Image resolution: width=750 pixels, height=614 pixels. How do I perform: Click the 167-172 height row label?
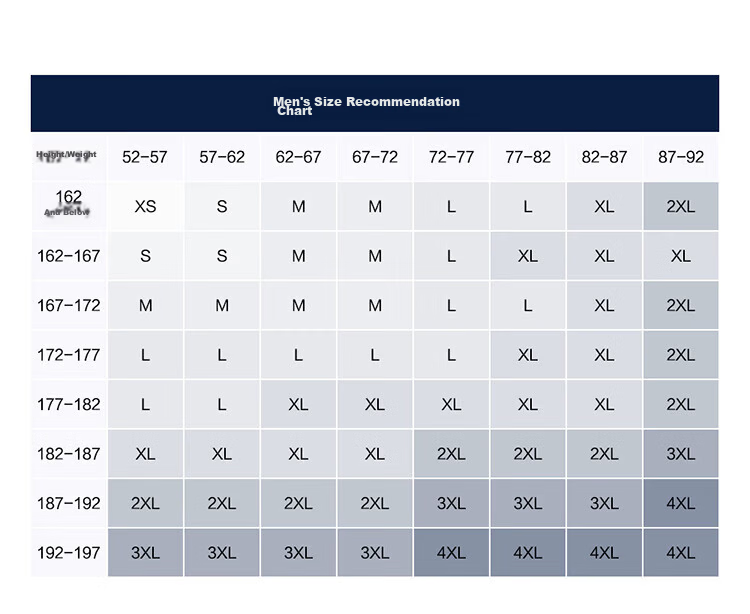(69, 306)
